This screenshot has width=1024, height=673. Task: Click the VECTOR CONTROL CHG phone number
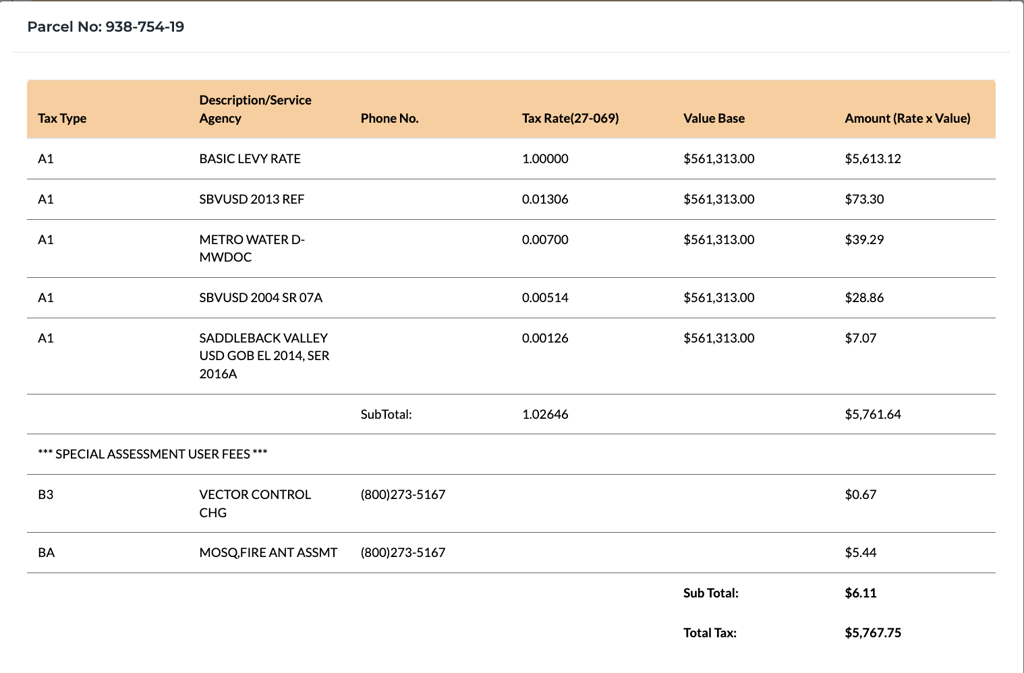click(403, 495)
